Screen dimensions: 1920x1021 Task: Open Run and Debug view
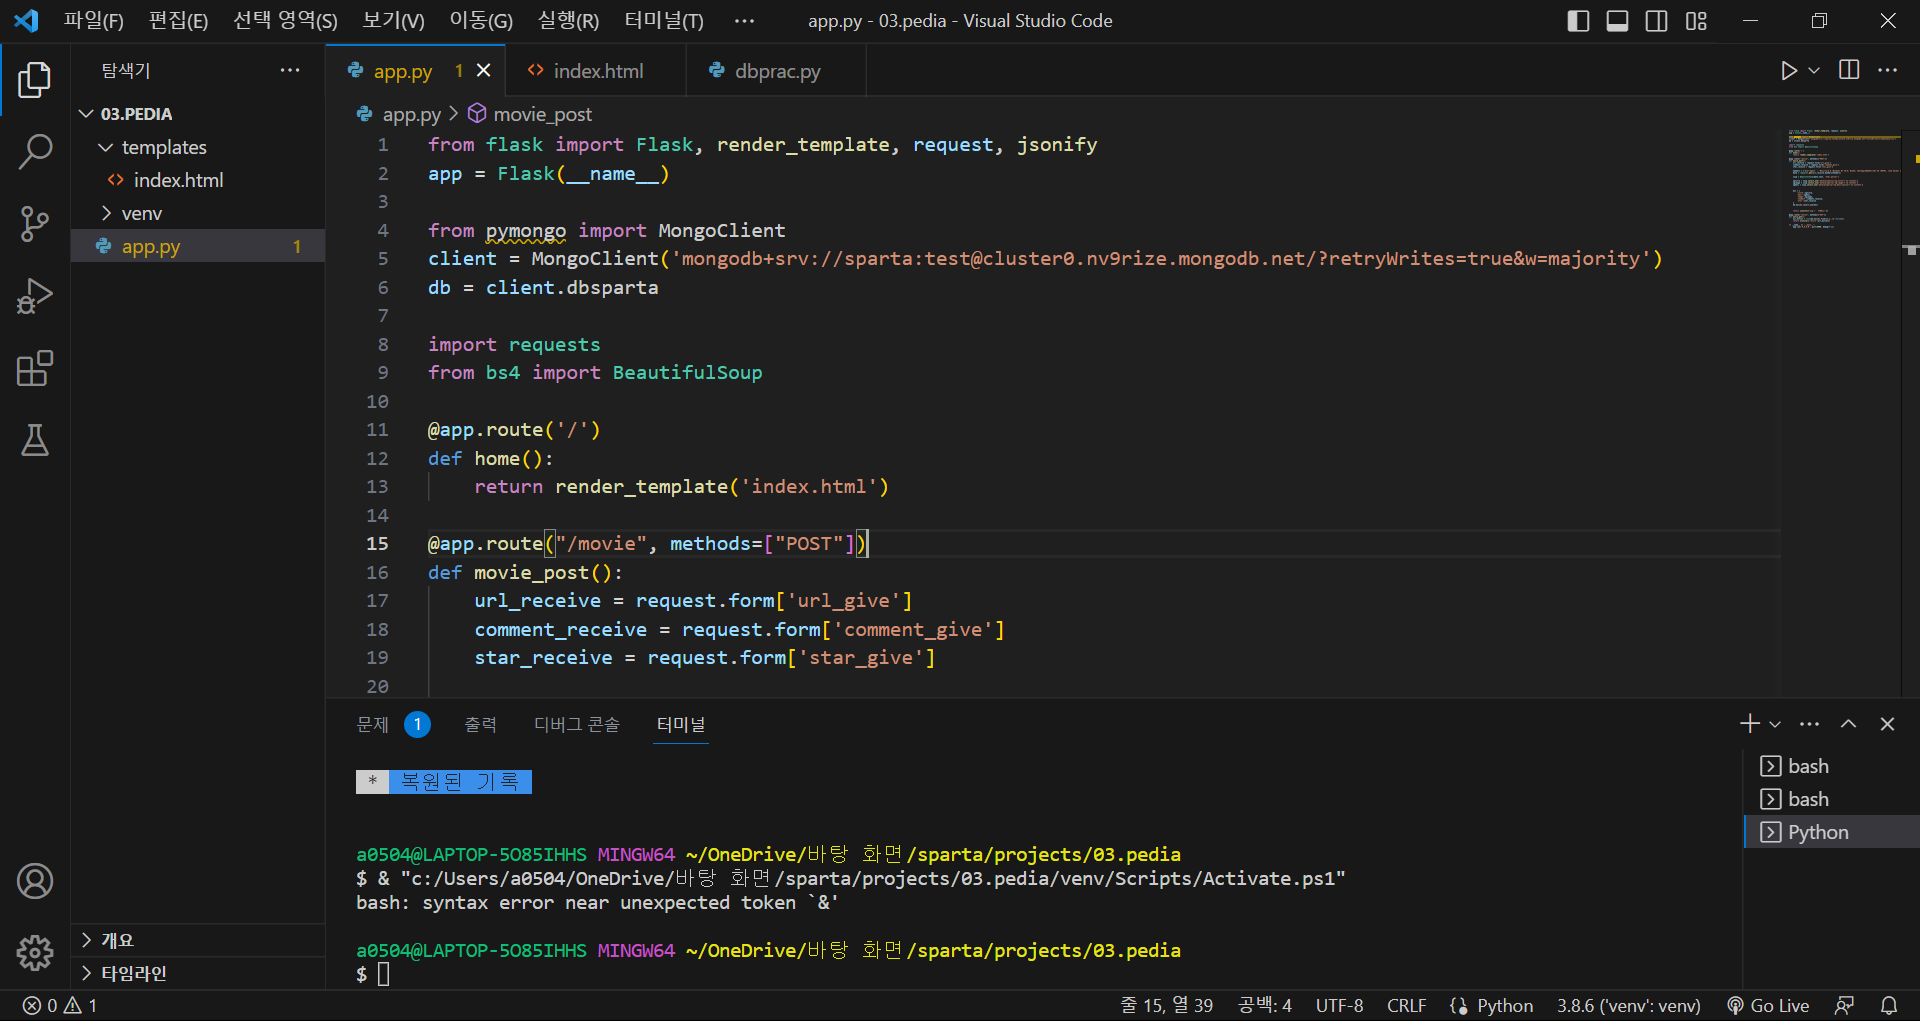click(35, 296)
